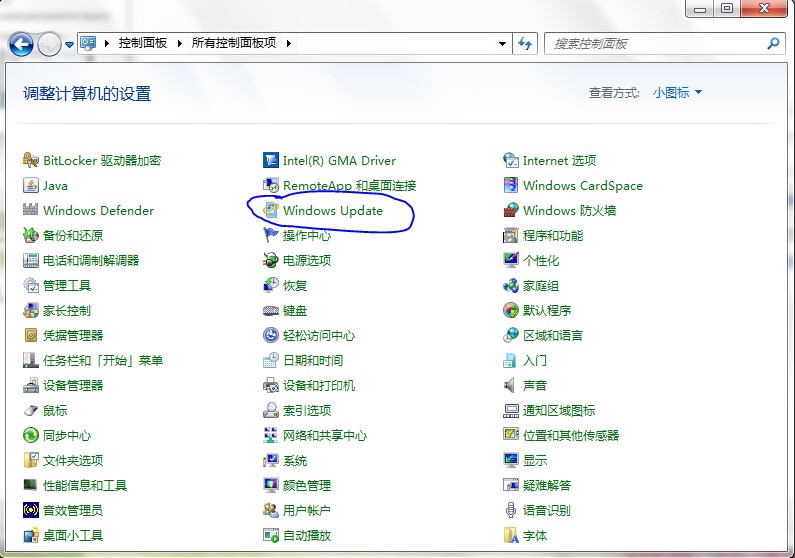The height and width of the screenshot is (558, 795).
Task: Open 默认程序 icon
Action: coord(511,310)
